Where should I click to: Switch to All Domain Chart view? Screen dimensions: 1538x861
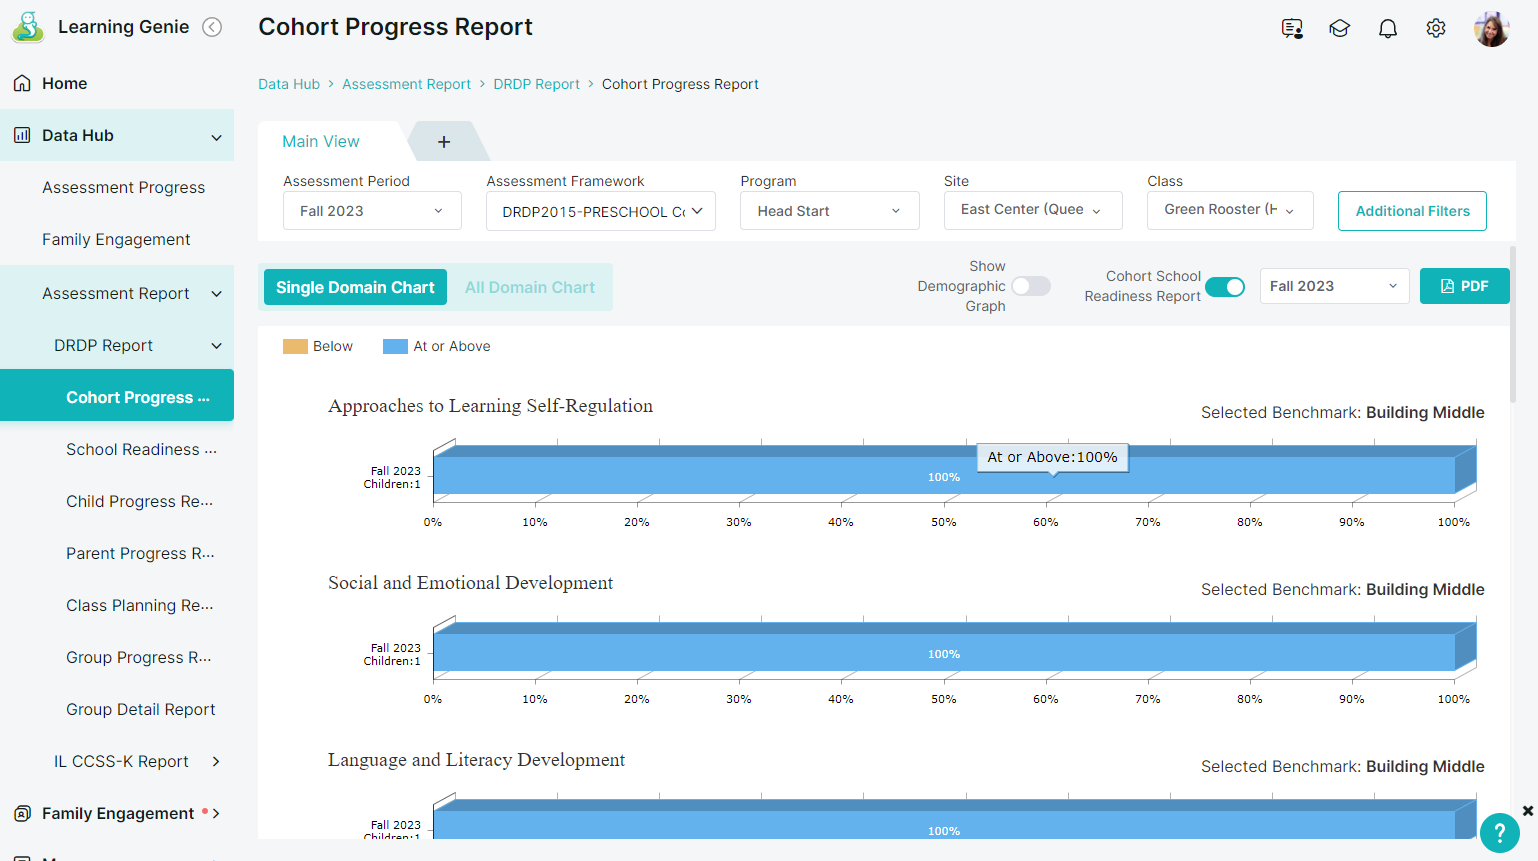click(x=530, y=287)
